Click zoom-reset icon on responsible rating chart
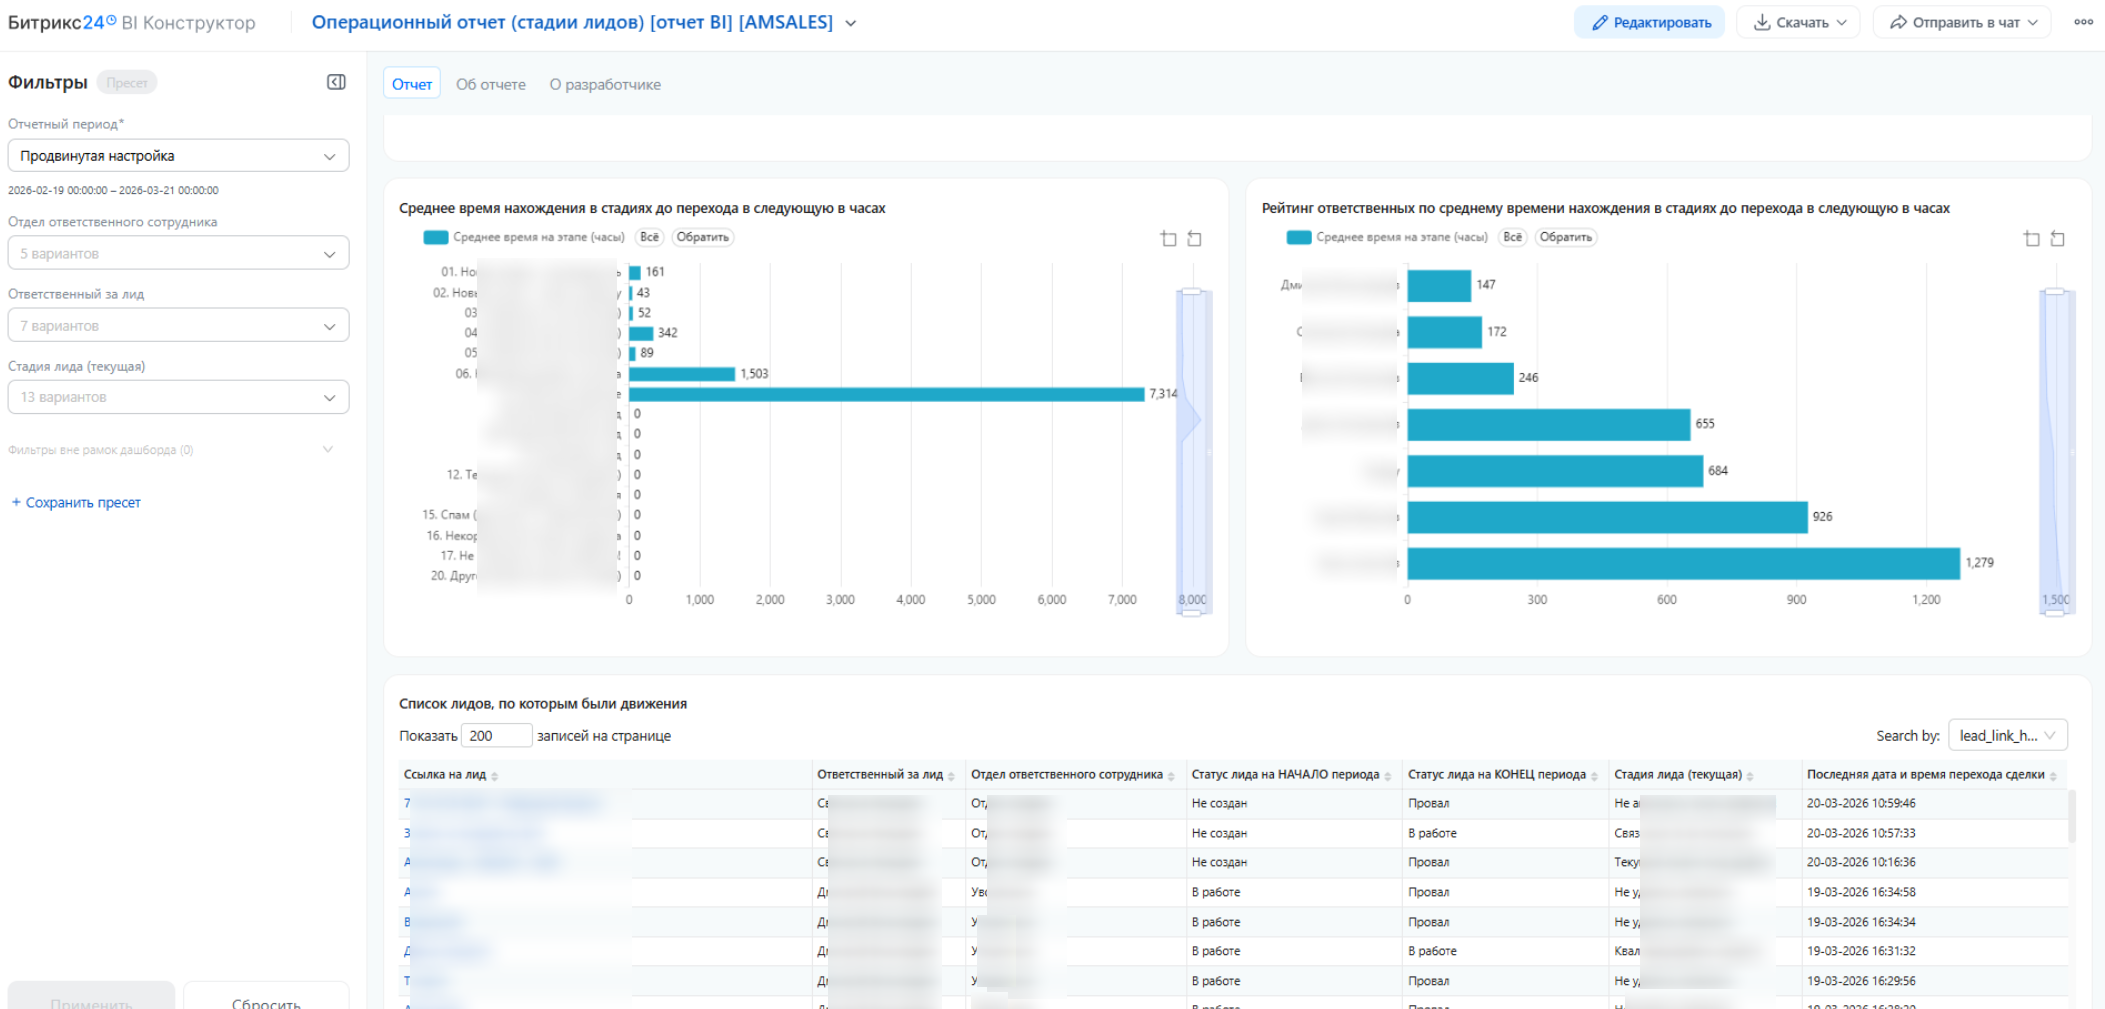 point(2057,238)
